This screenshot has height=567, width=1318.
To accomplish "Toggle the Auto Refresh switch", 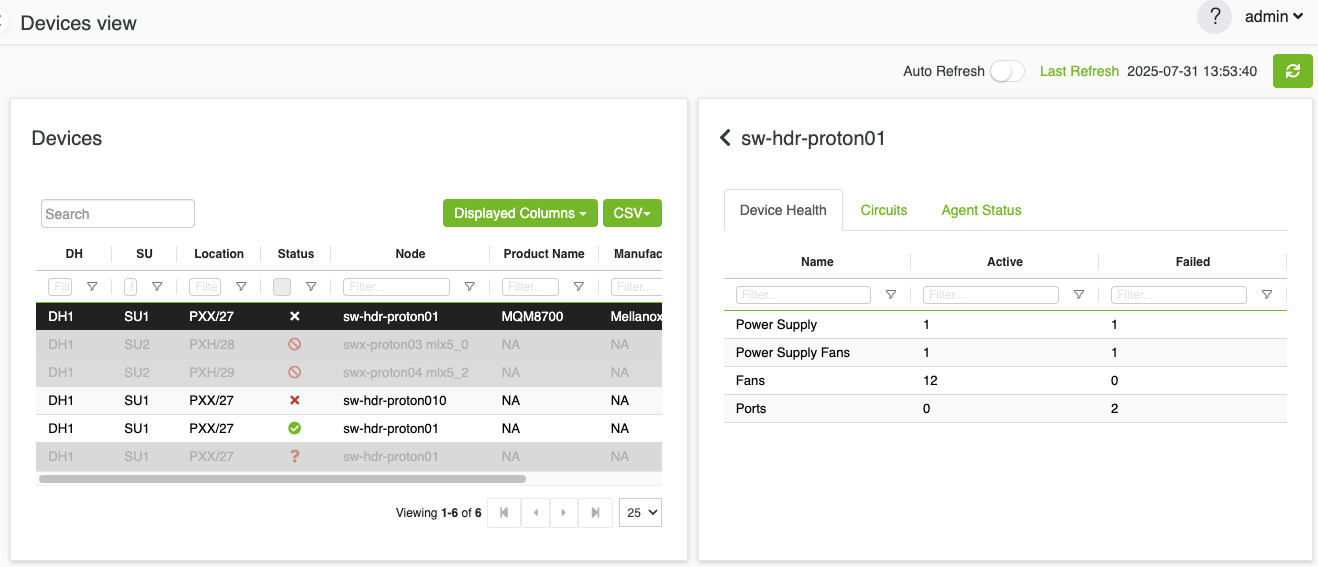I will (x=1006, y=71).
